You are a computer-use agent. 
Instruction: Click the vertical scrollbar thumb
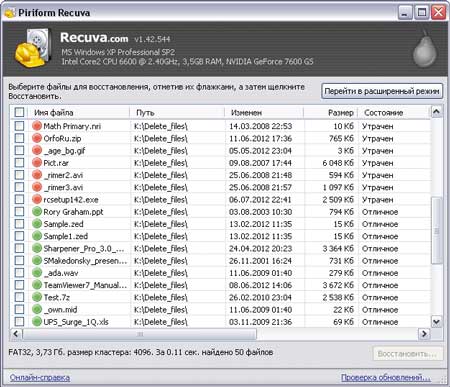(x=437, y=231)
